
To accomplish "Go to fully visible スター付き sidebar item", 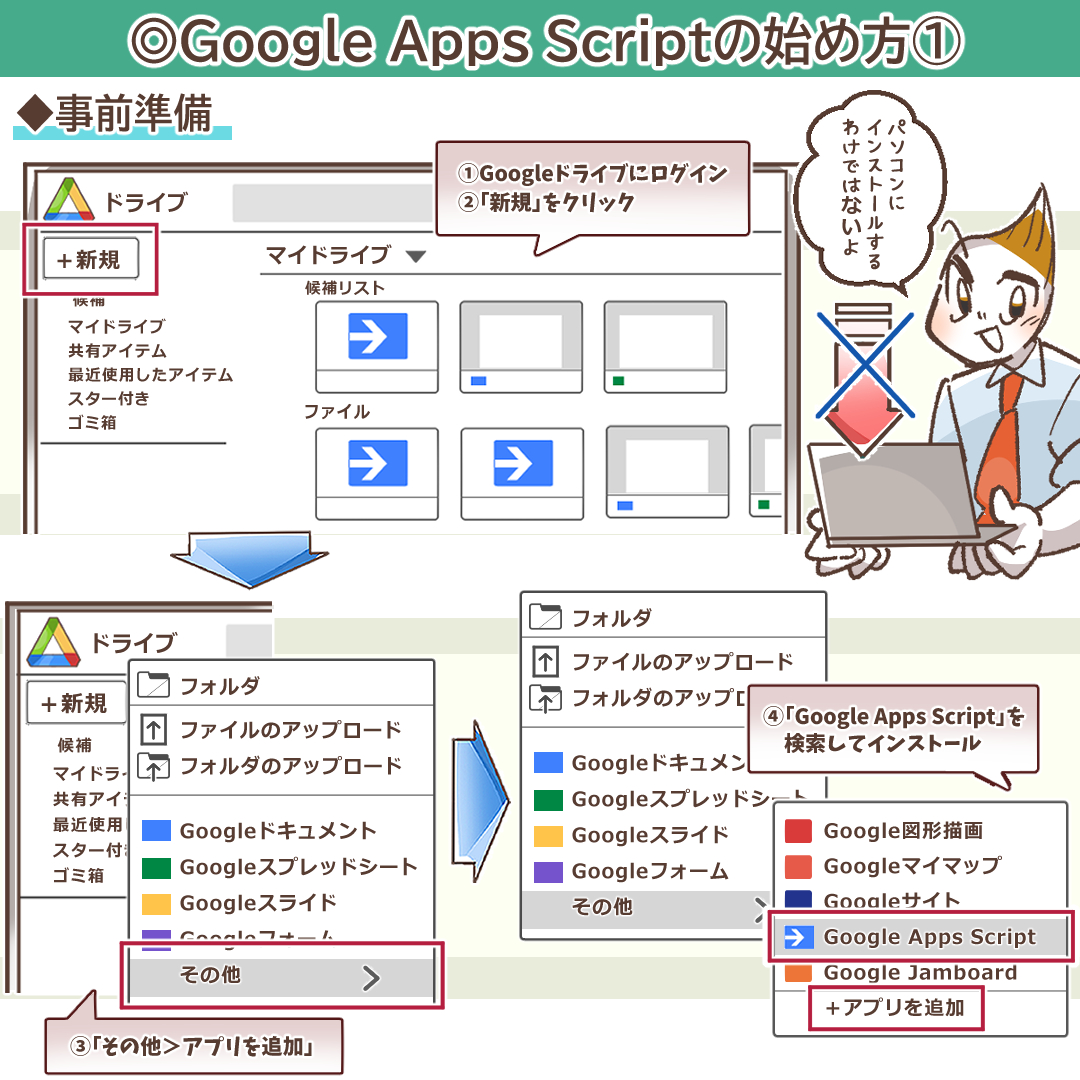I will (x=108, y=399).
